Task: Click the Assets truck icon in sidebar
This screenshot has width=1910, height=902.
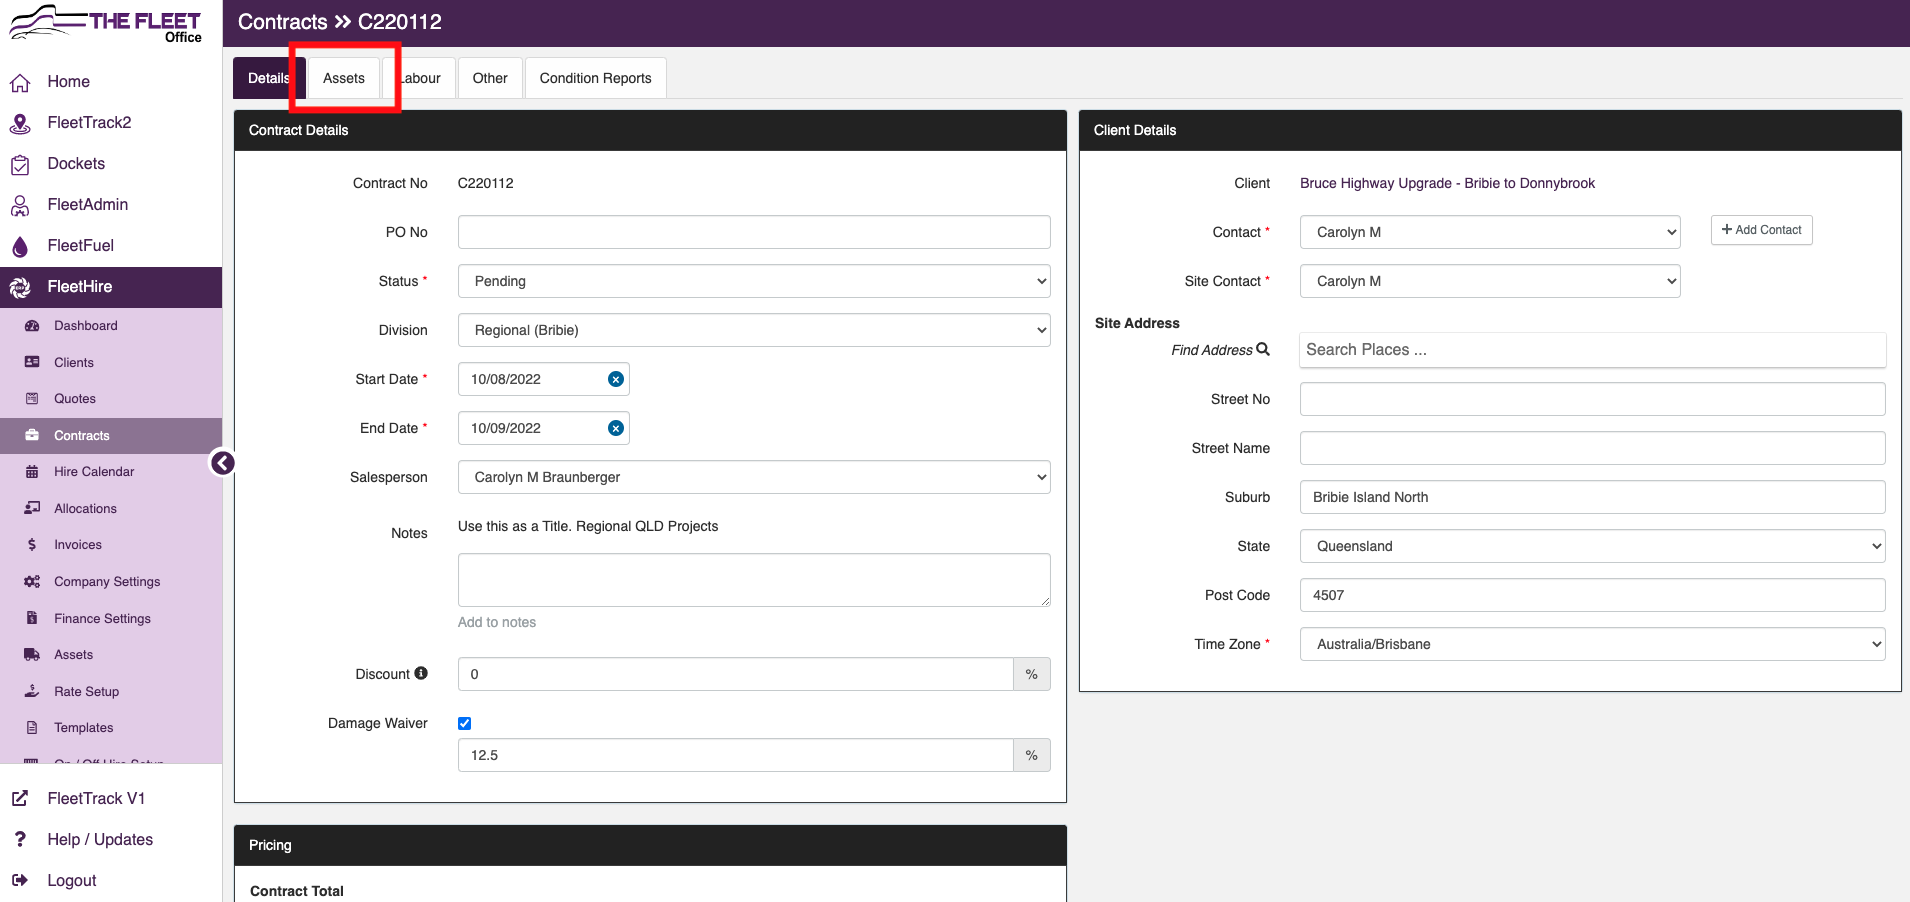Action: [32, 655]
